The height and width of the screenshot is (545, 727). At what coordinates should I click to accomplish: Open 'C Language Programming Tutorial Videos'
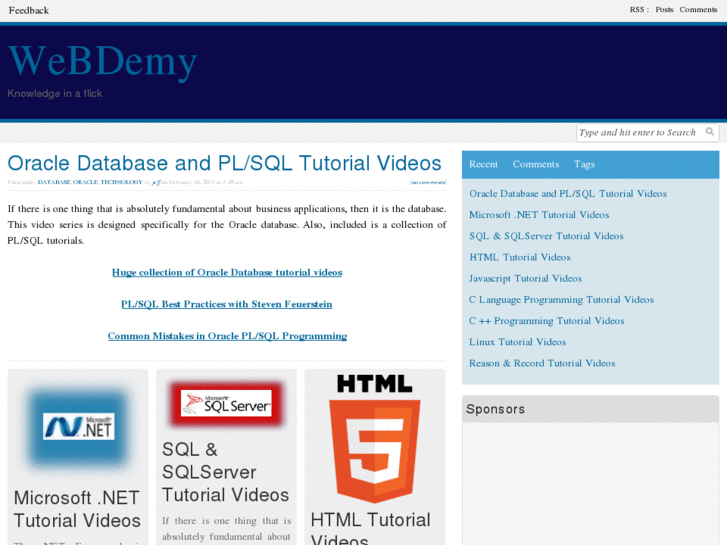[x=561, y=300]
